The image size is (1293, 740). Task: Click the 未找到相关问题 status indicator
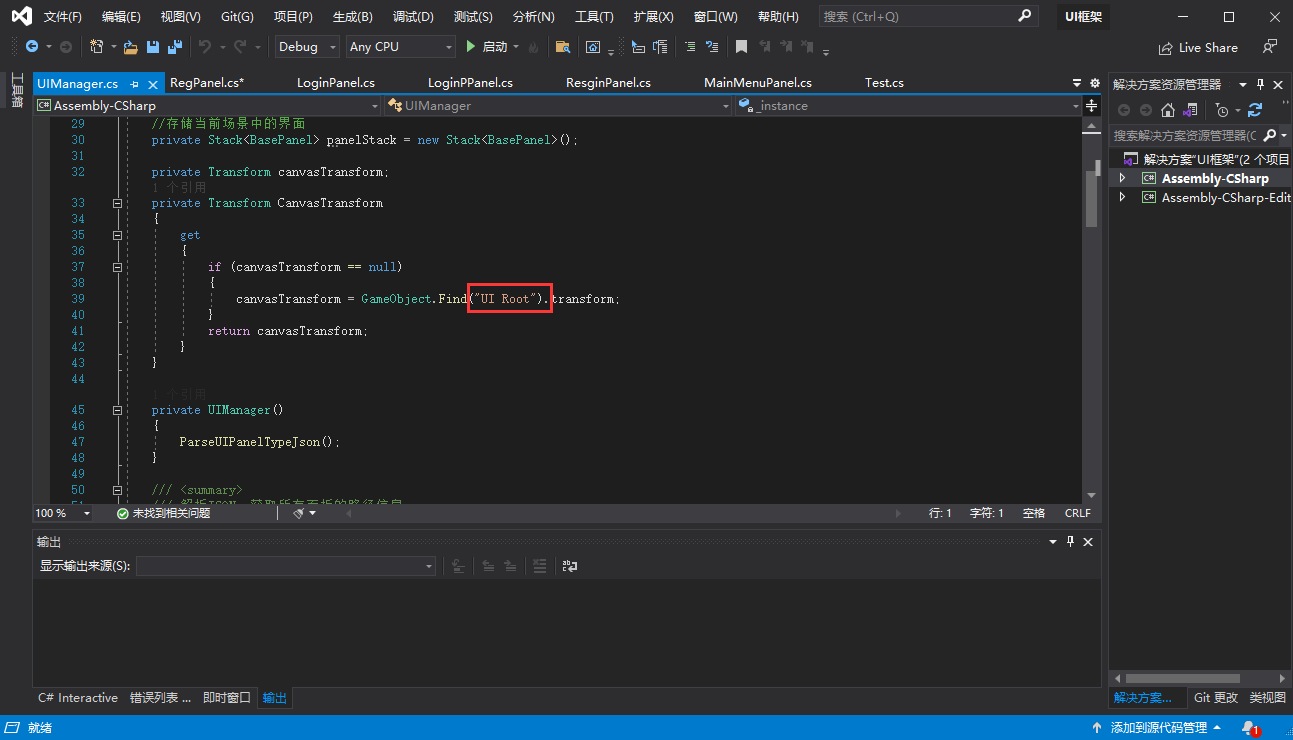tap(163, 513)
